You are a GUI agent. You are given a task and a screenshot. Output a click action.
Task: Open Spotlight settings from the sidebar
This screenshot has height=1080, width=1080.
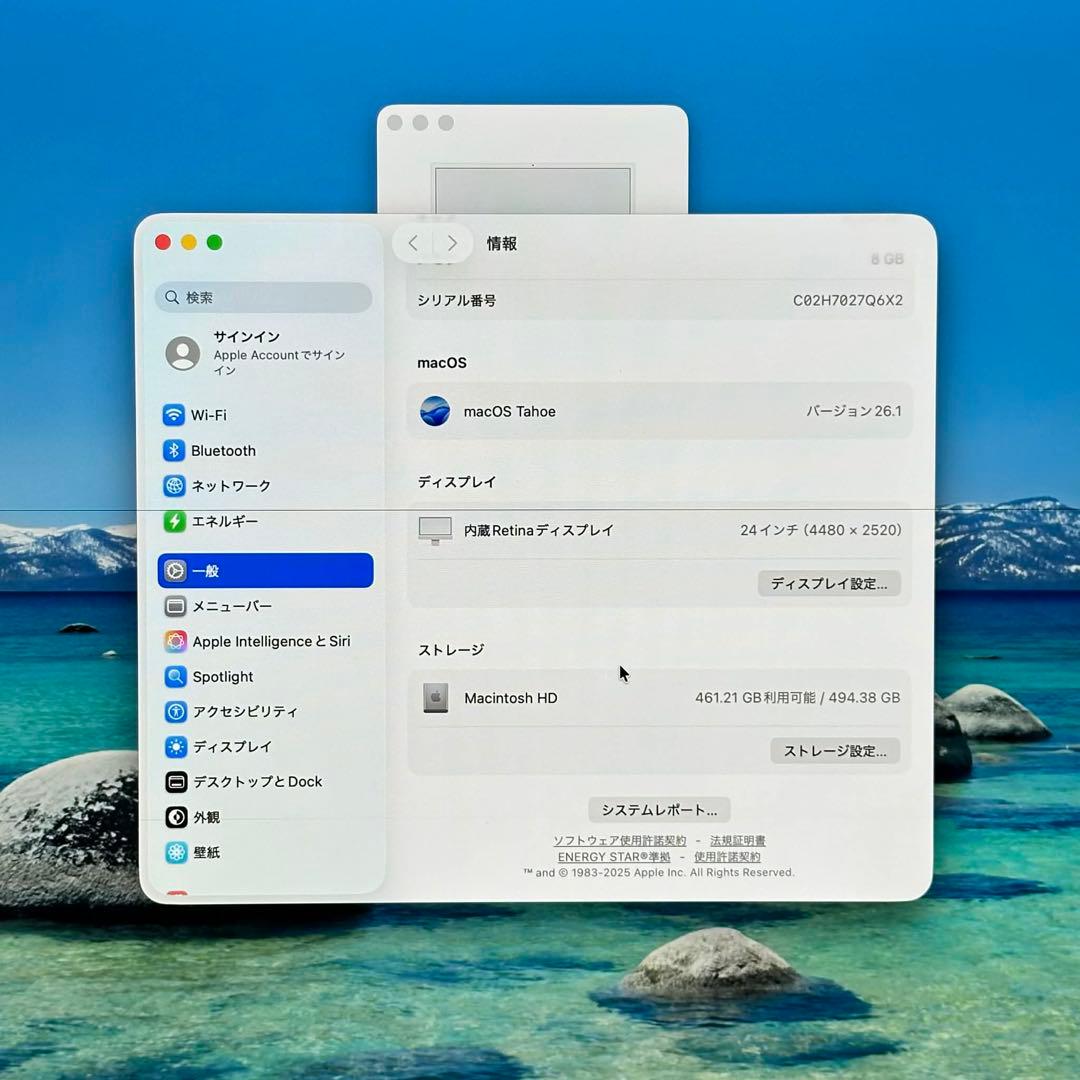177,676
